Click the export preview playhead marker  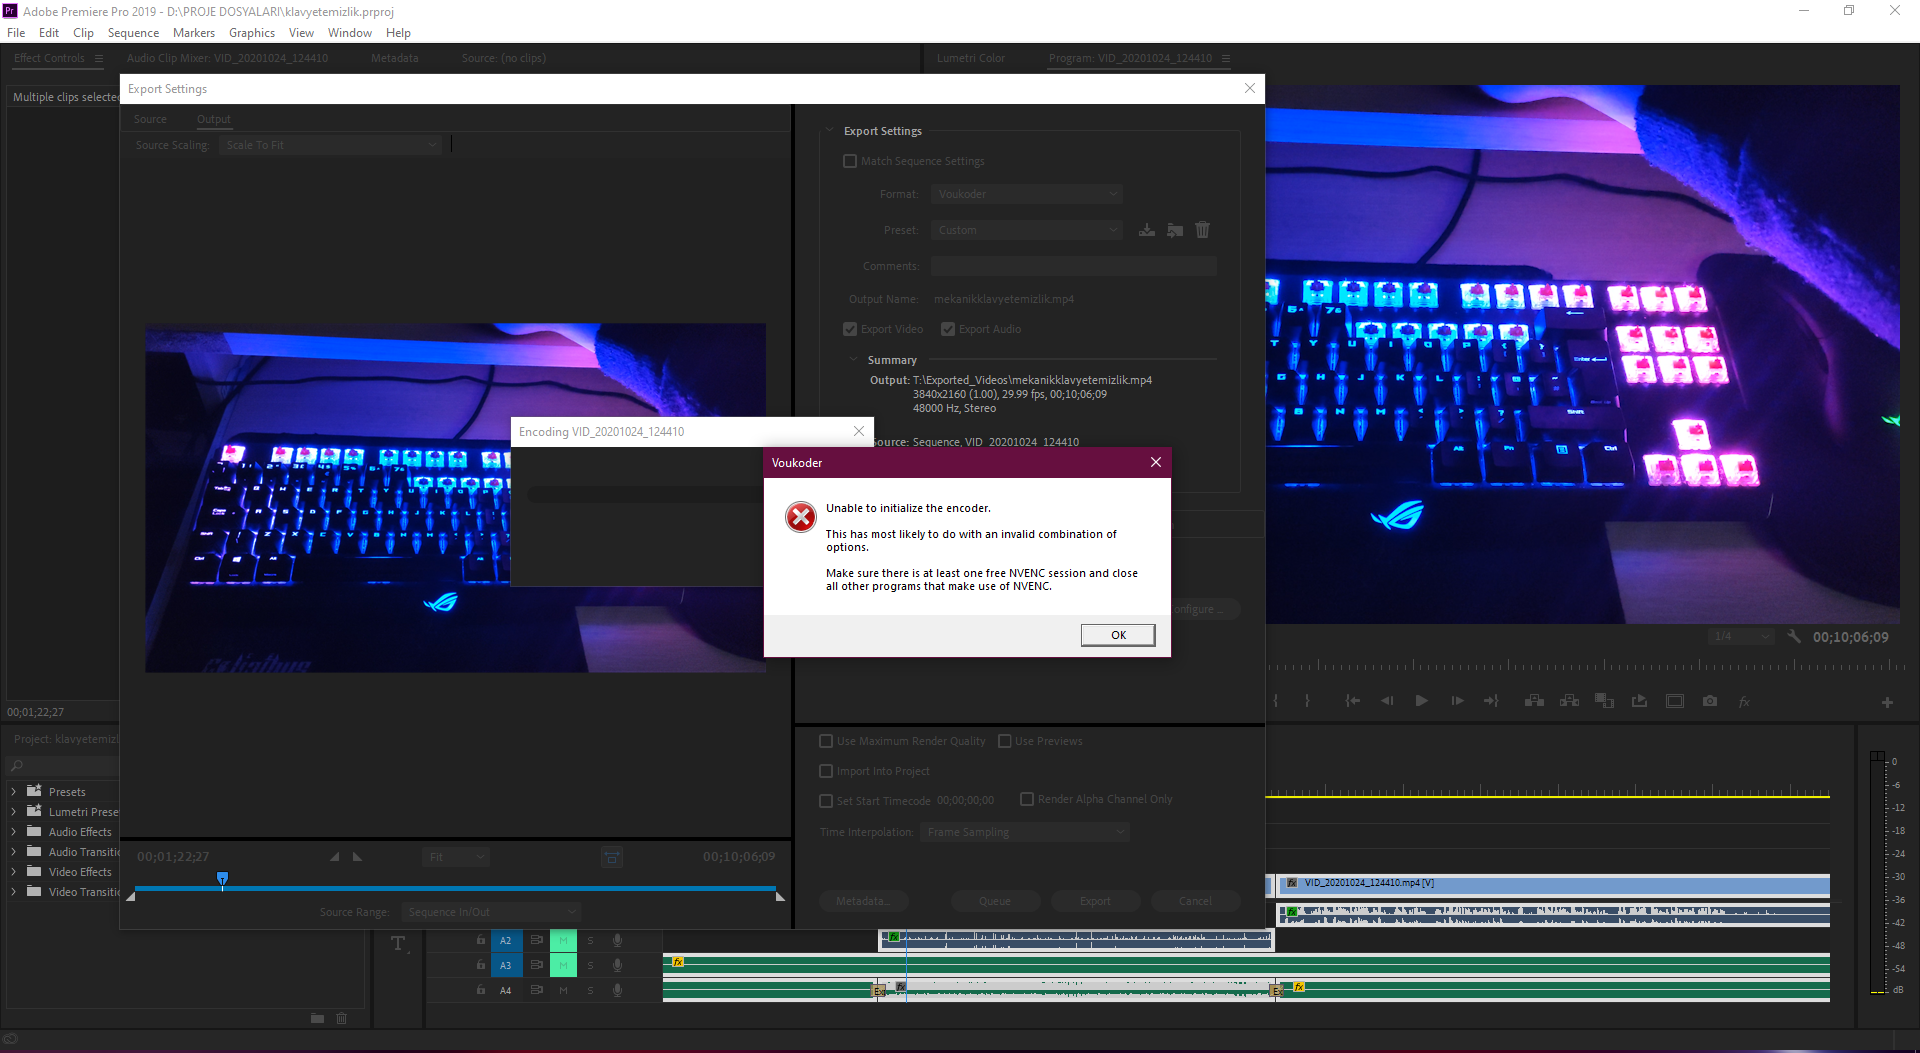click(x=222, y=878)
